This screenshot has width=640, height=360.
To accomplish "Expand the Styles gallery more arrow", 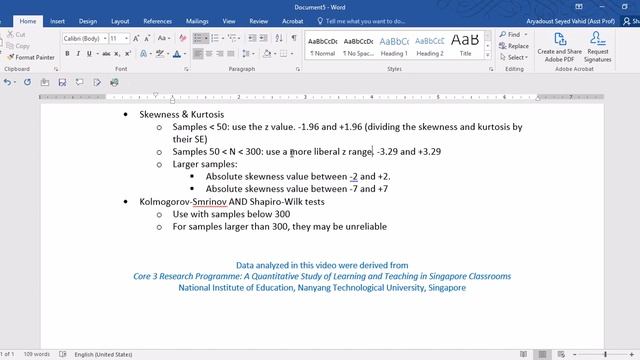I will (487, 55).
